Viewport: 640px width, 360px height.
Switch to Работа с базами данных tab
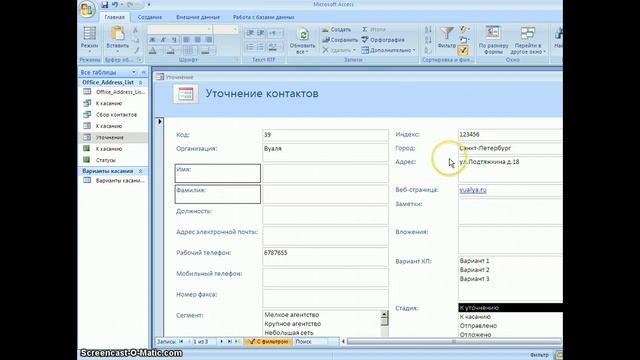click(264, 17)
